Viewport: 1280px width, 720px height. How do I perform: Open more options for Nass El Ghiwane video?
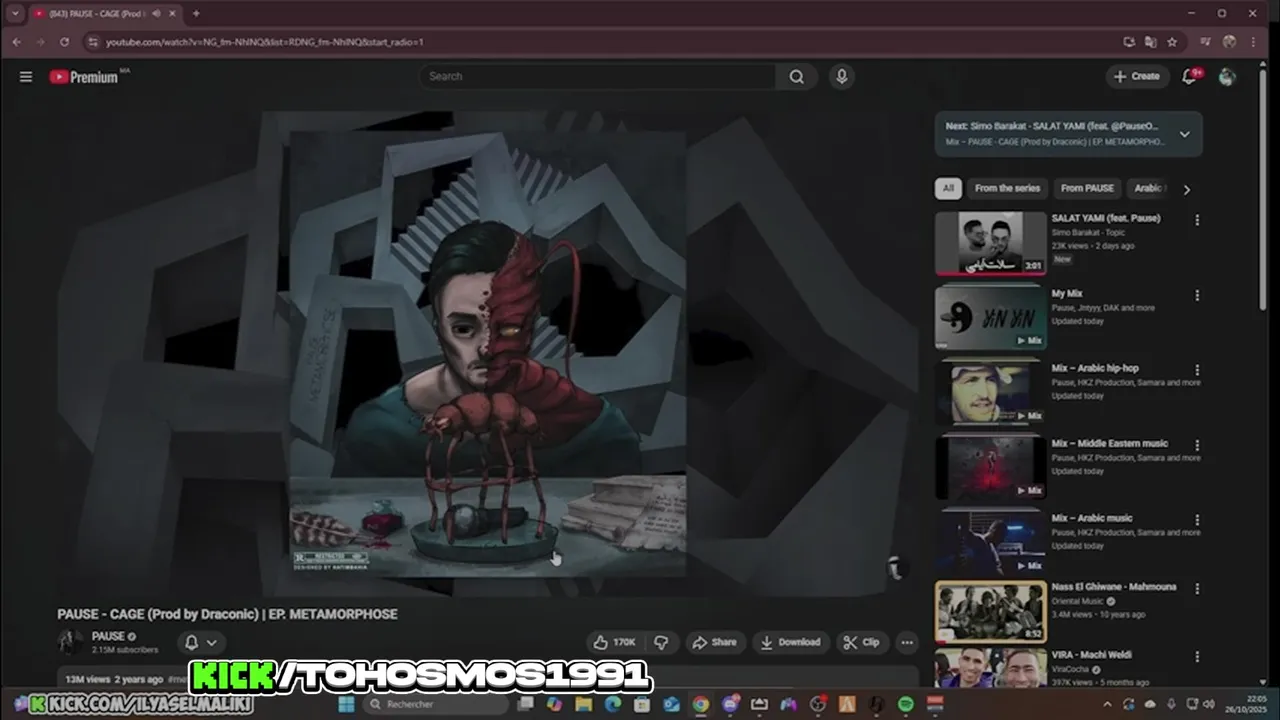tap(1197, 589)
